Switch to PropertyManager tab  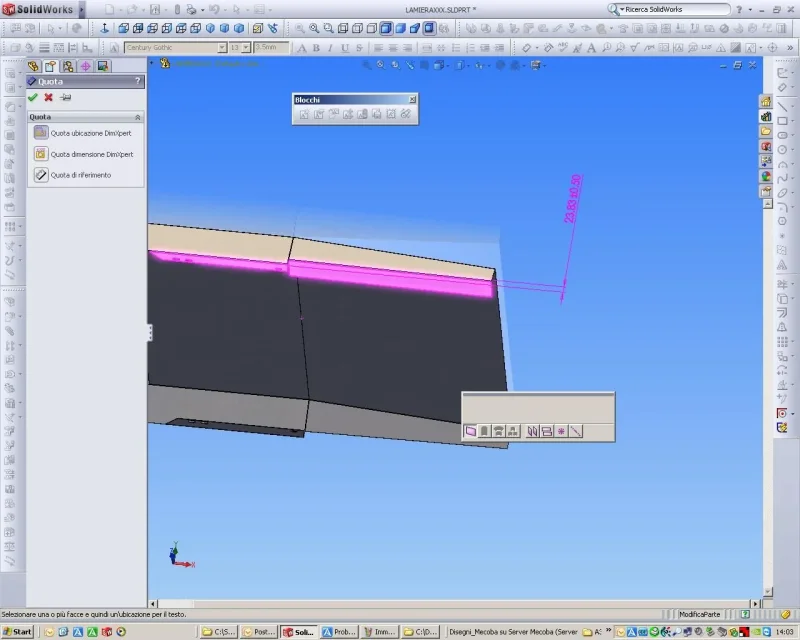tap(50, 66)
